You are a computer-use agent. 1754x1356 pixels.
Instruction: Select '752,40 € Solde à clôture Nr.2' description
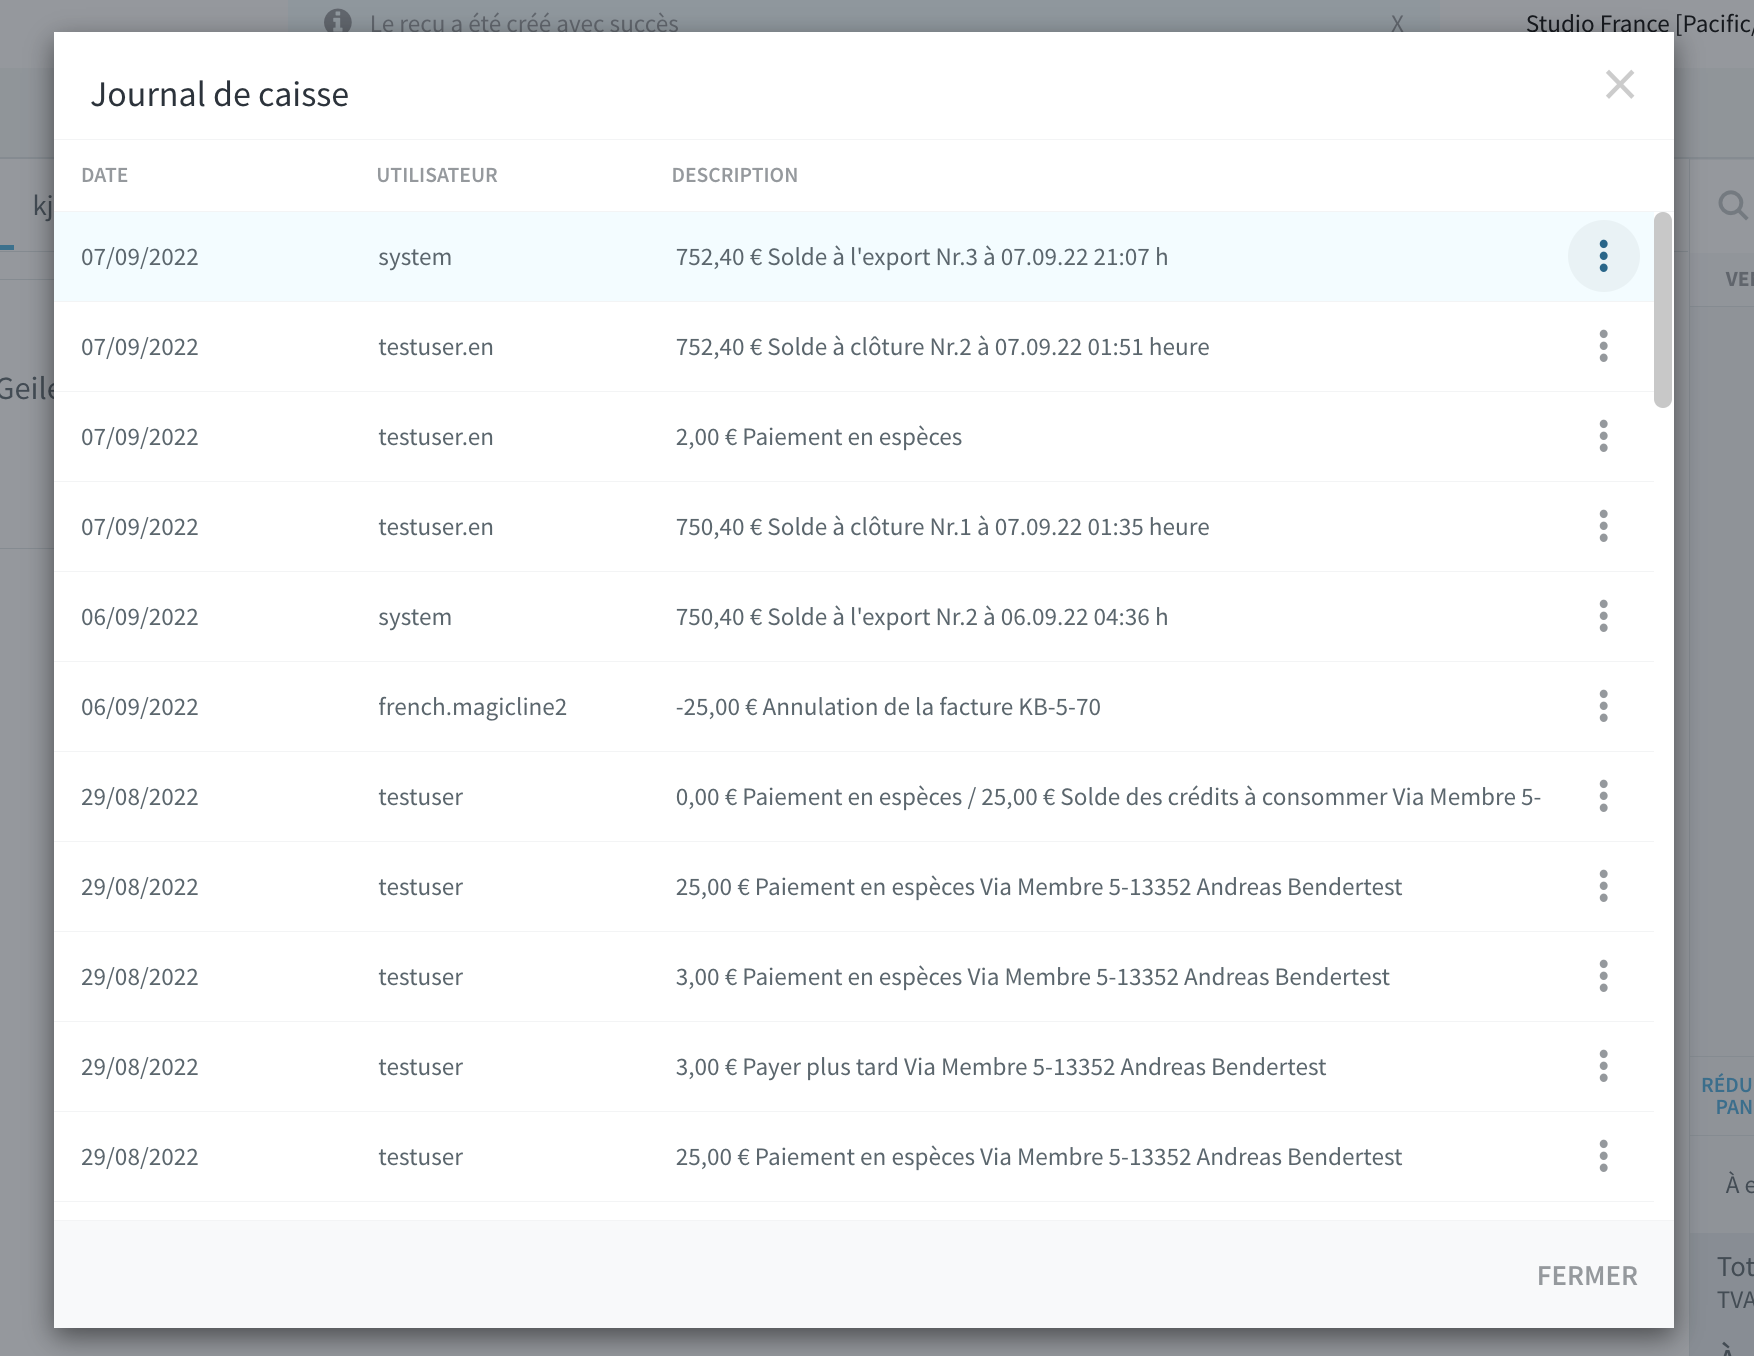(x=942, y=347)
